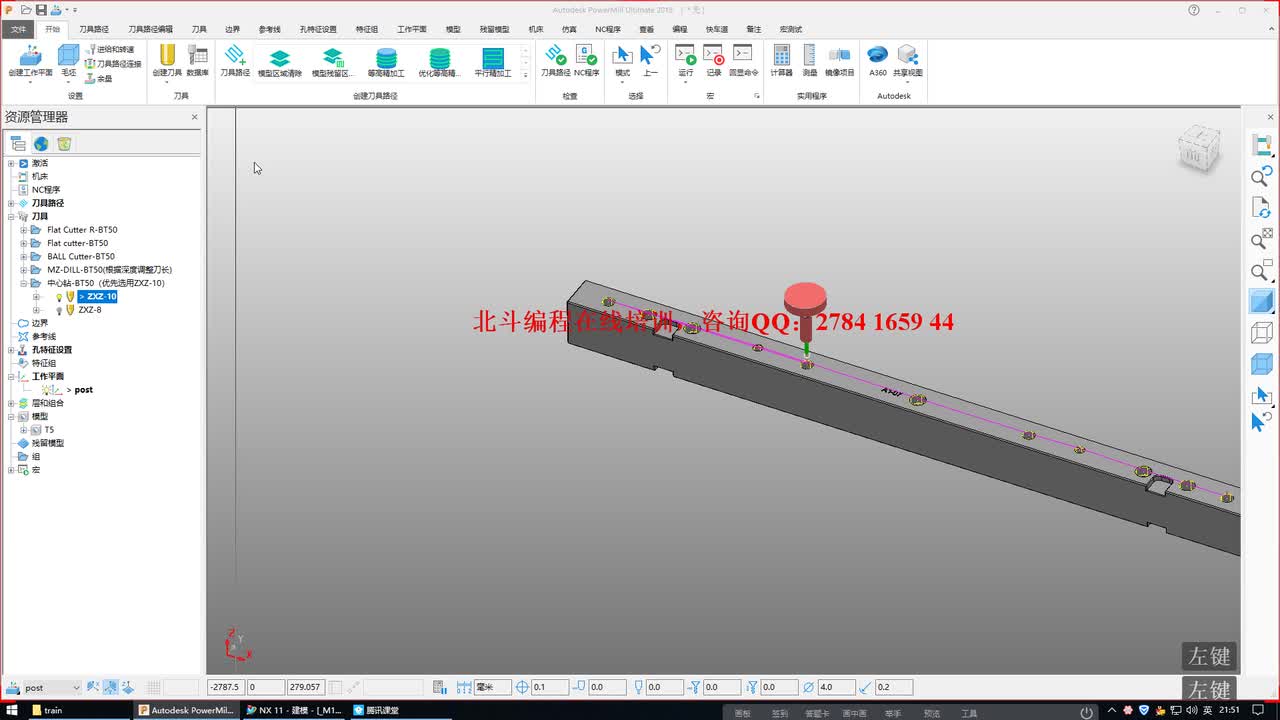Viewport: 1280px width, 720px height.
Task: Switch explorer to the globe tab
Action: click(41, 144)
